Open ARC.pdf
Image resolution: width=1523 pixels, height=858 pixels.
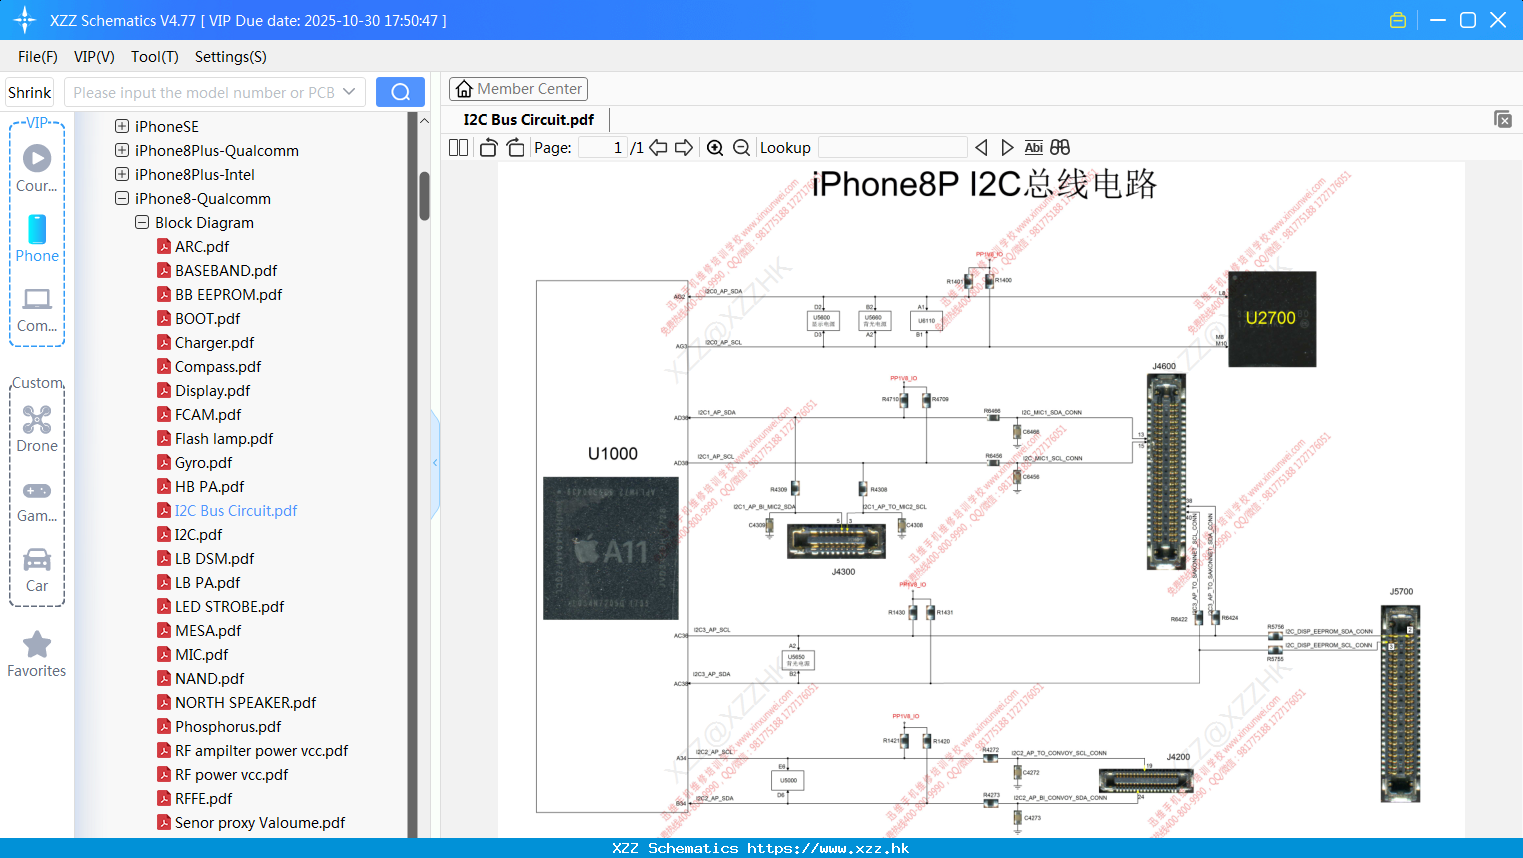coord(202,246)
